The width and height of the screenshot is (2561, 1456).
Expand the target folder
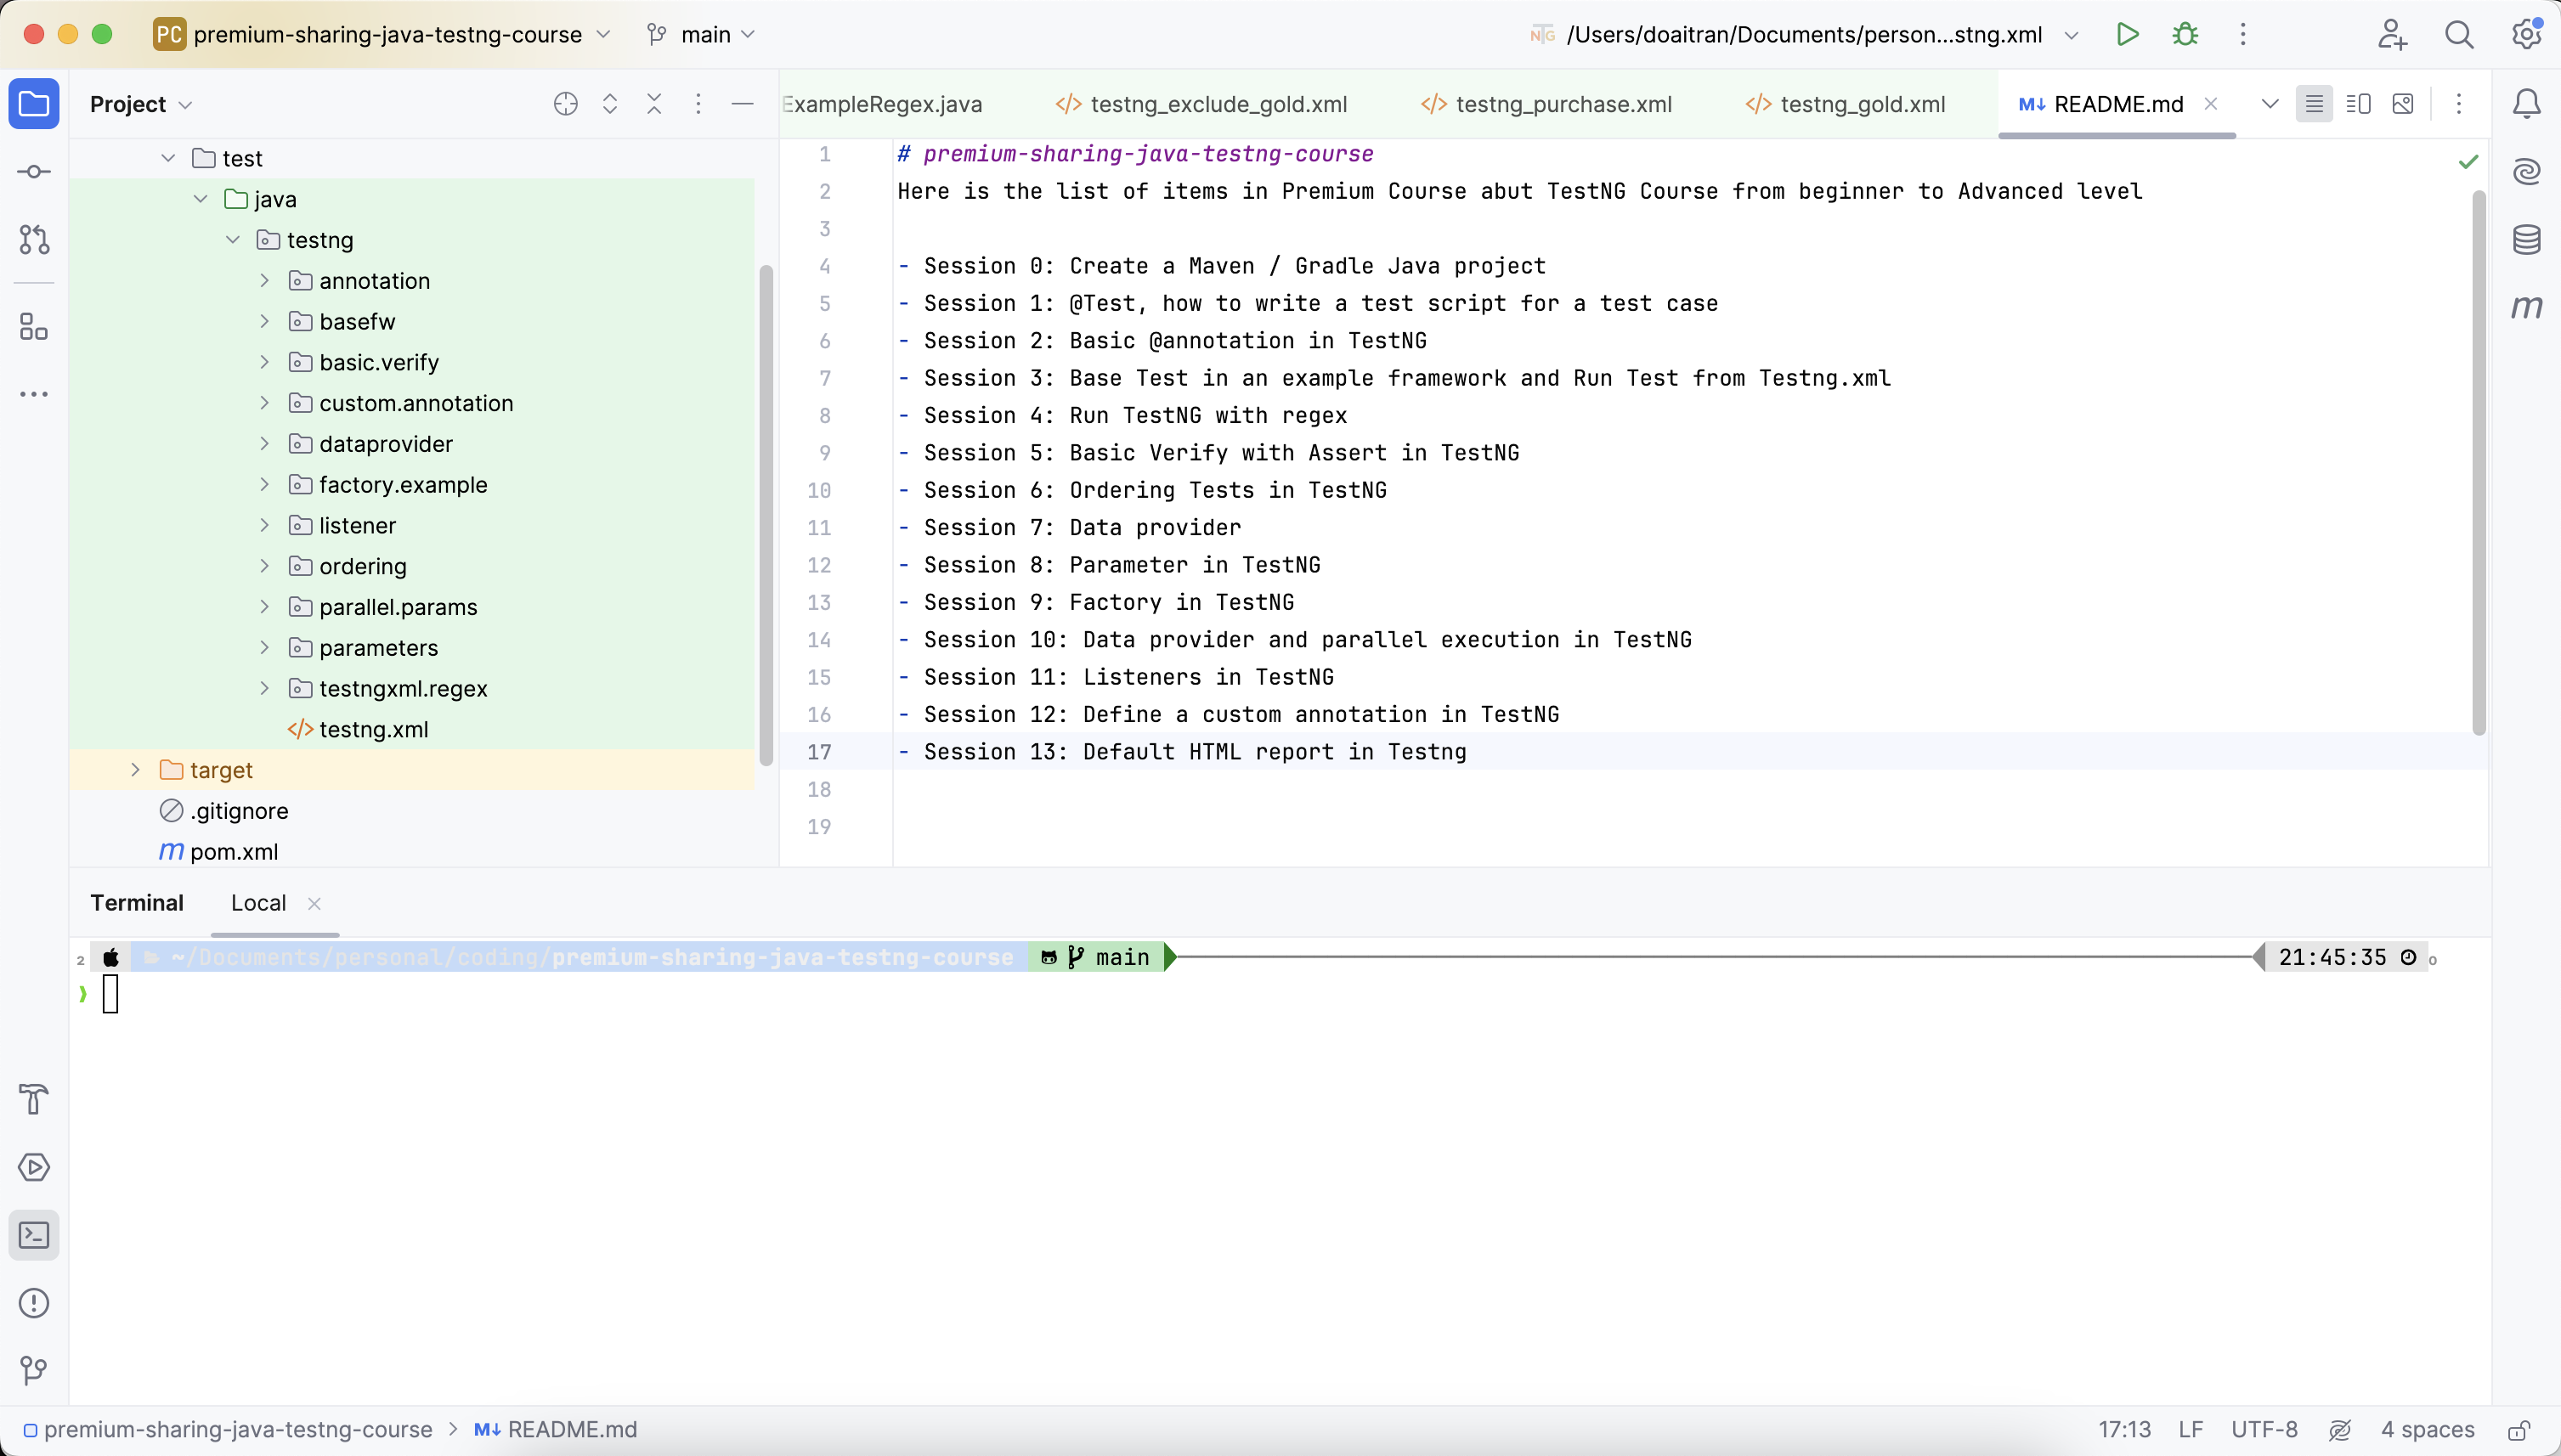tap(135, 770)
